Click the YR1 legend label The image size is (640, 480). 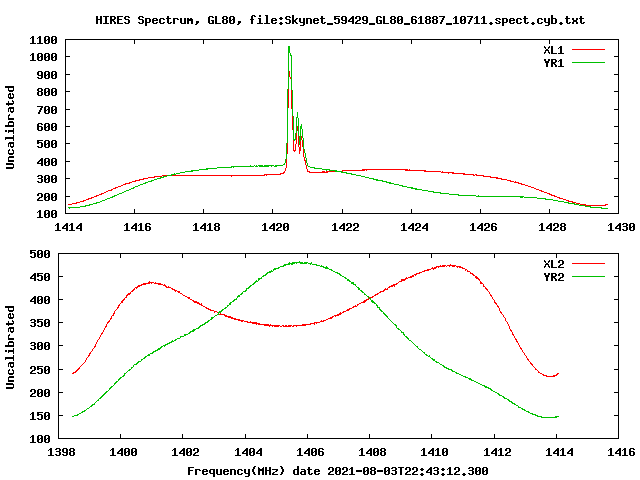(553, 63)
